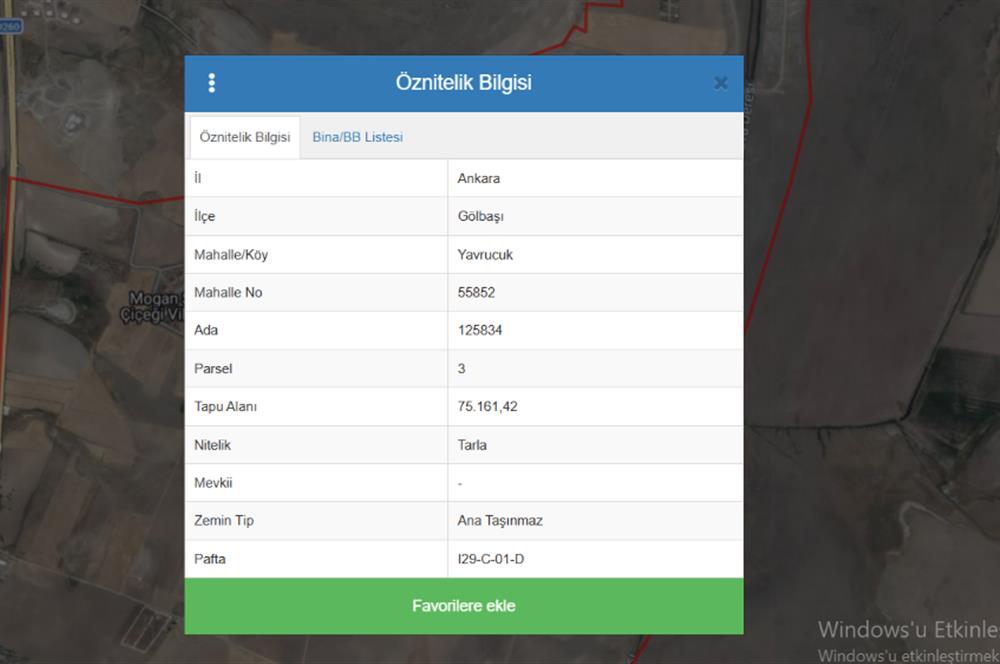Click the Ada number 125834
Image resolution: width=1000 pixels, height=664 pixels.
pos(480,330)
